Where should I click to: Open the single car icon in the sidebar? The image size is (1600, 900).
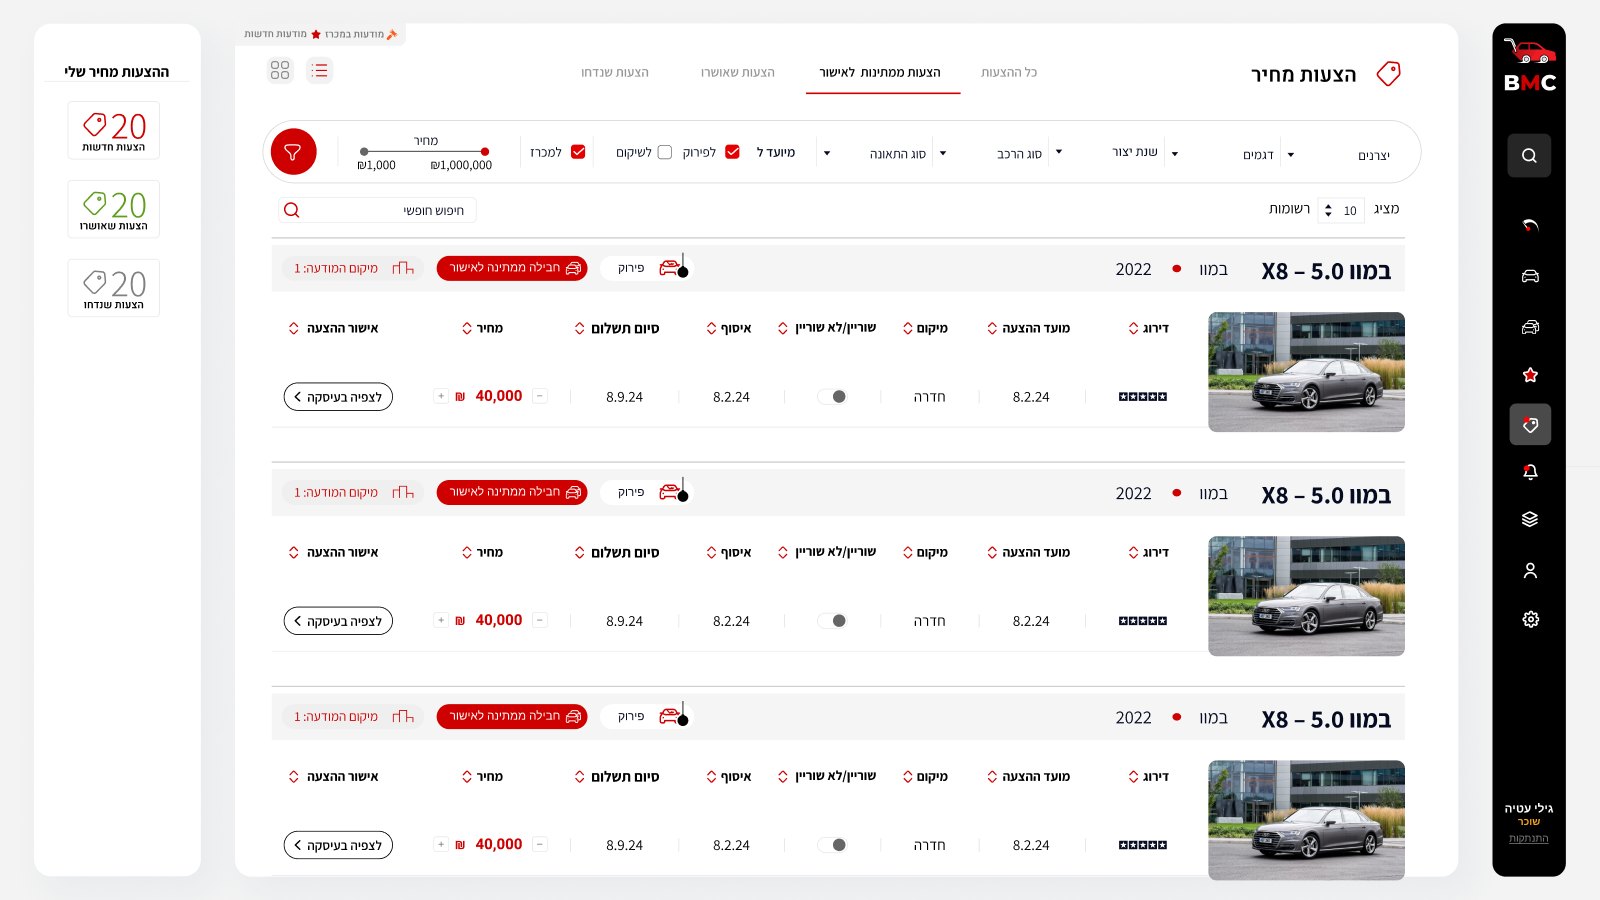(1530, 276)
